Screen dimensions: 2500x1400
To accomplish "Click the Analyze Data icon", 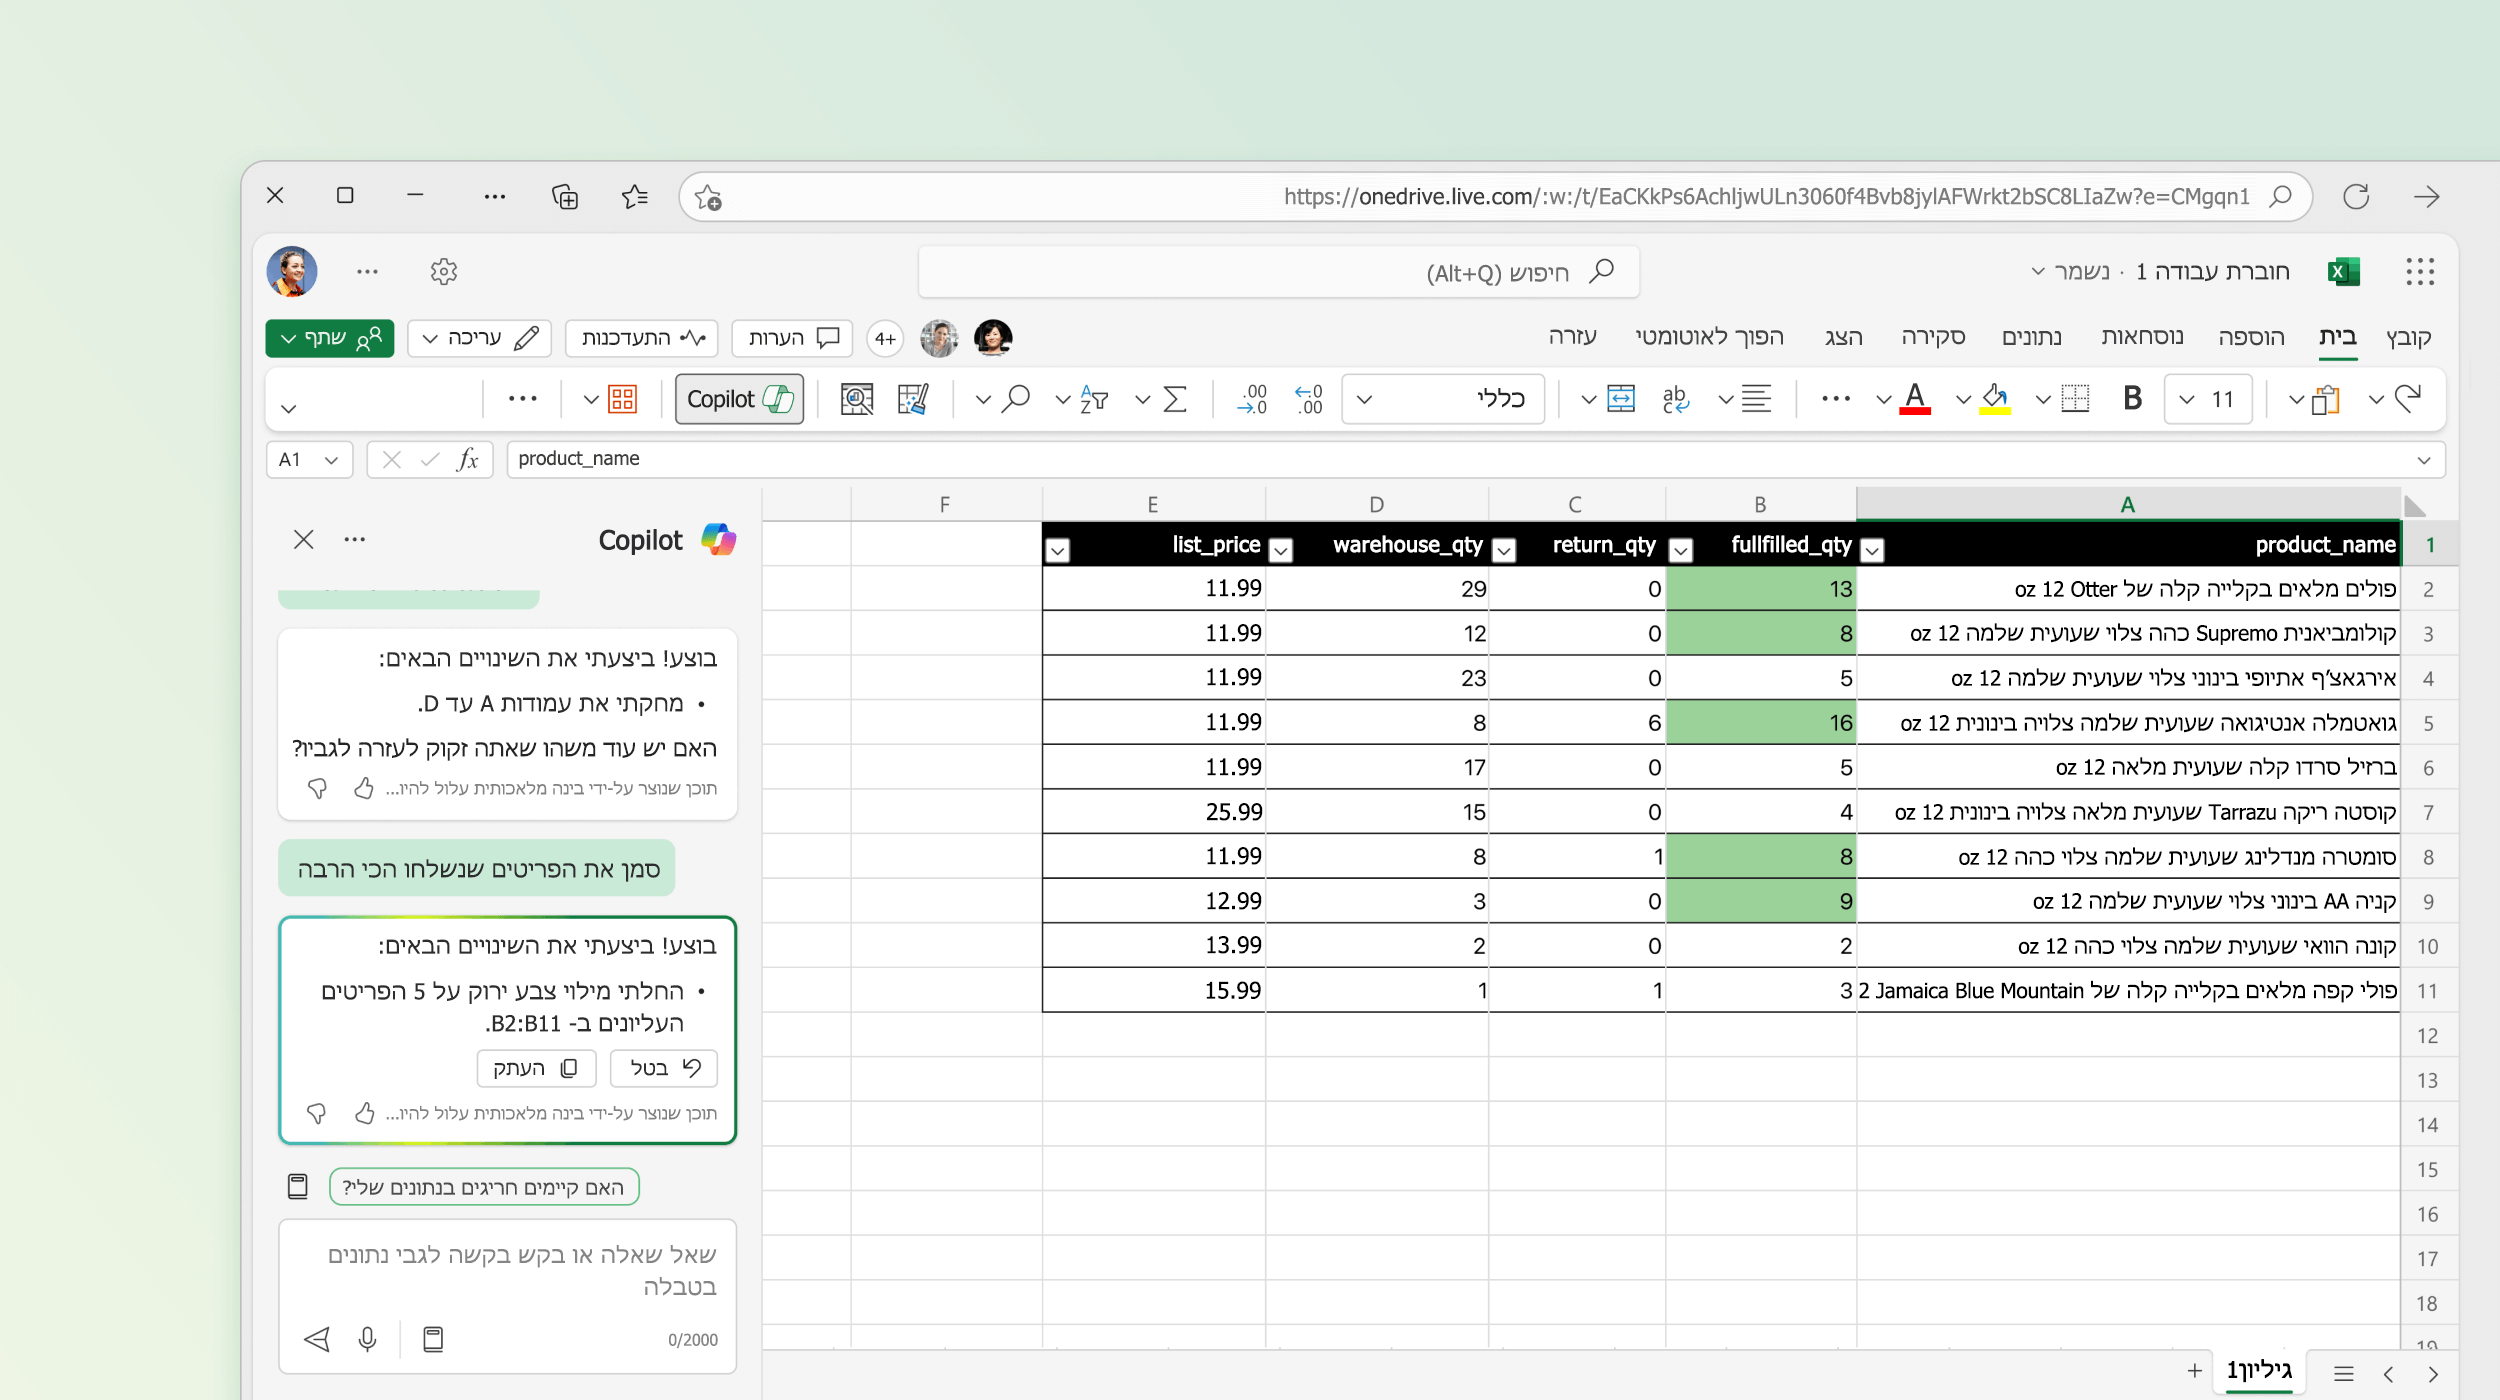I will click(x=857, y=399).
